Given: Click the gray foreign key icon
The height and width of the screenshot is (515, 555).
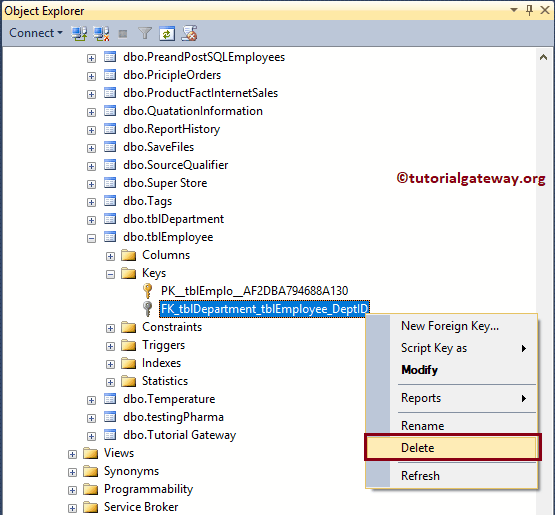Looking at the screenshot, I should click(148, 309).
